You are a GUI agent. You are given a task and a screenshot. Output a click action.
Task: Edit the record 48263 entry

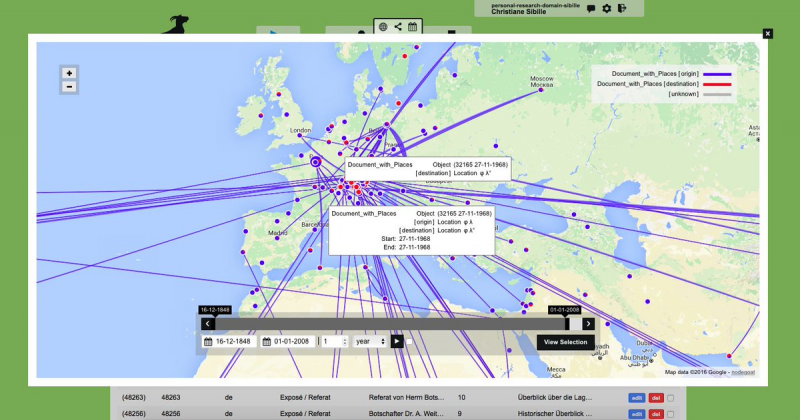click(636, 397)
